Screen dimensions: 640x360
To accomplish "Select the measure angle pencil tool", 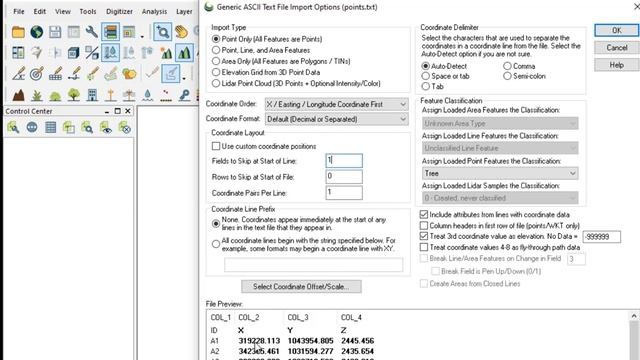I will [x=18, y=74].
